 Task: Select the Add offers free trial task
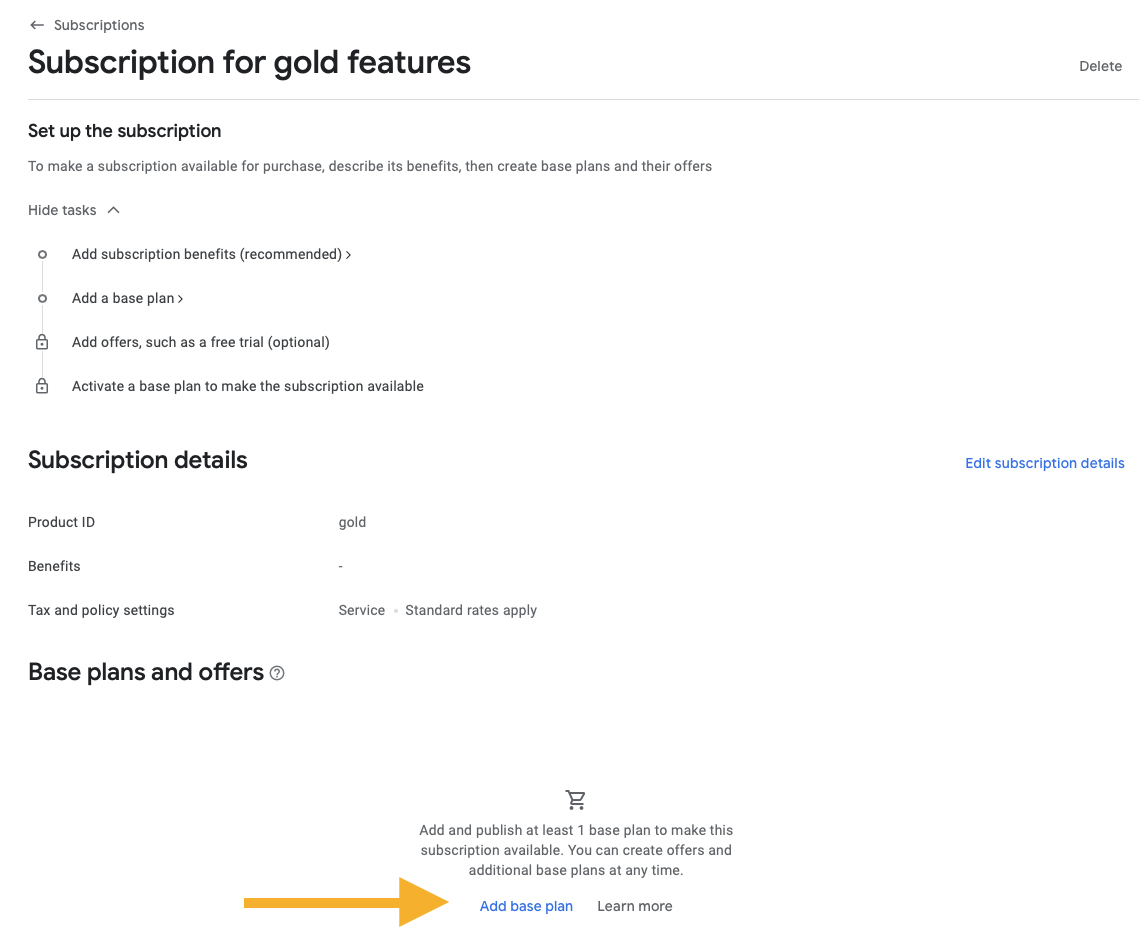tap(200, 342)
